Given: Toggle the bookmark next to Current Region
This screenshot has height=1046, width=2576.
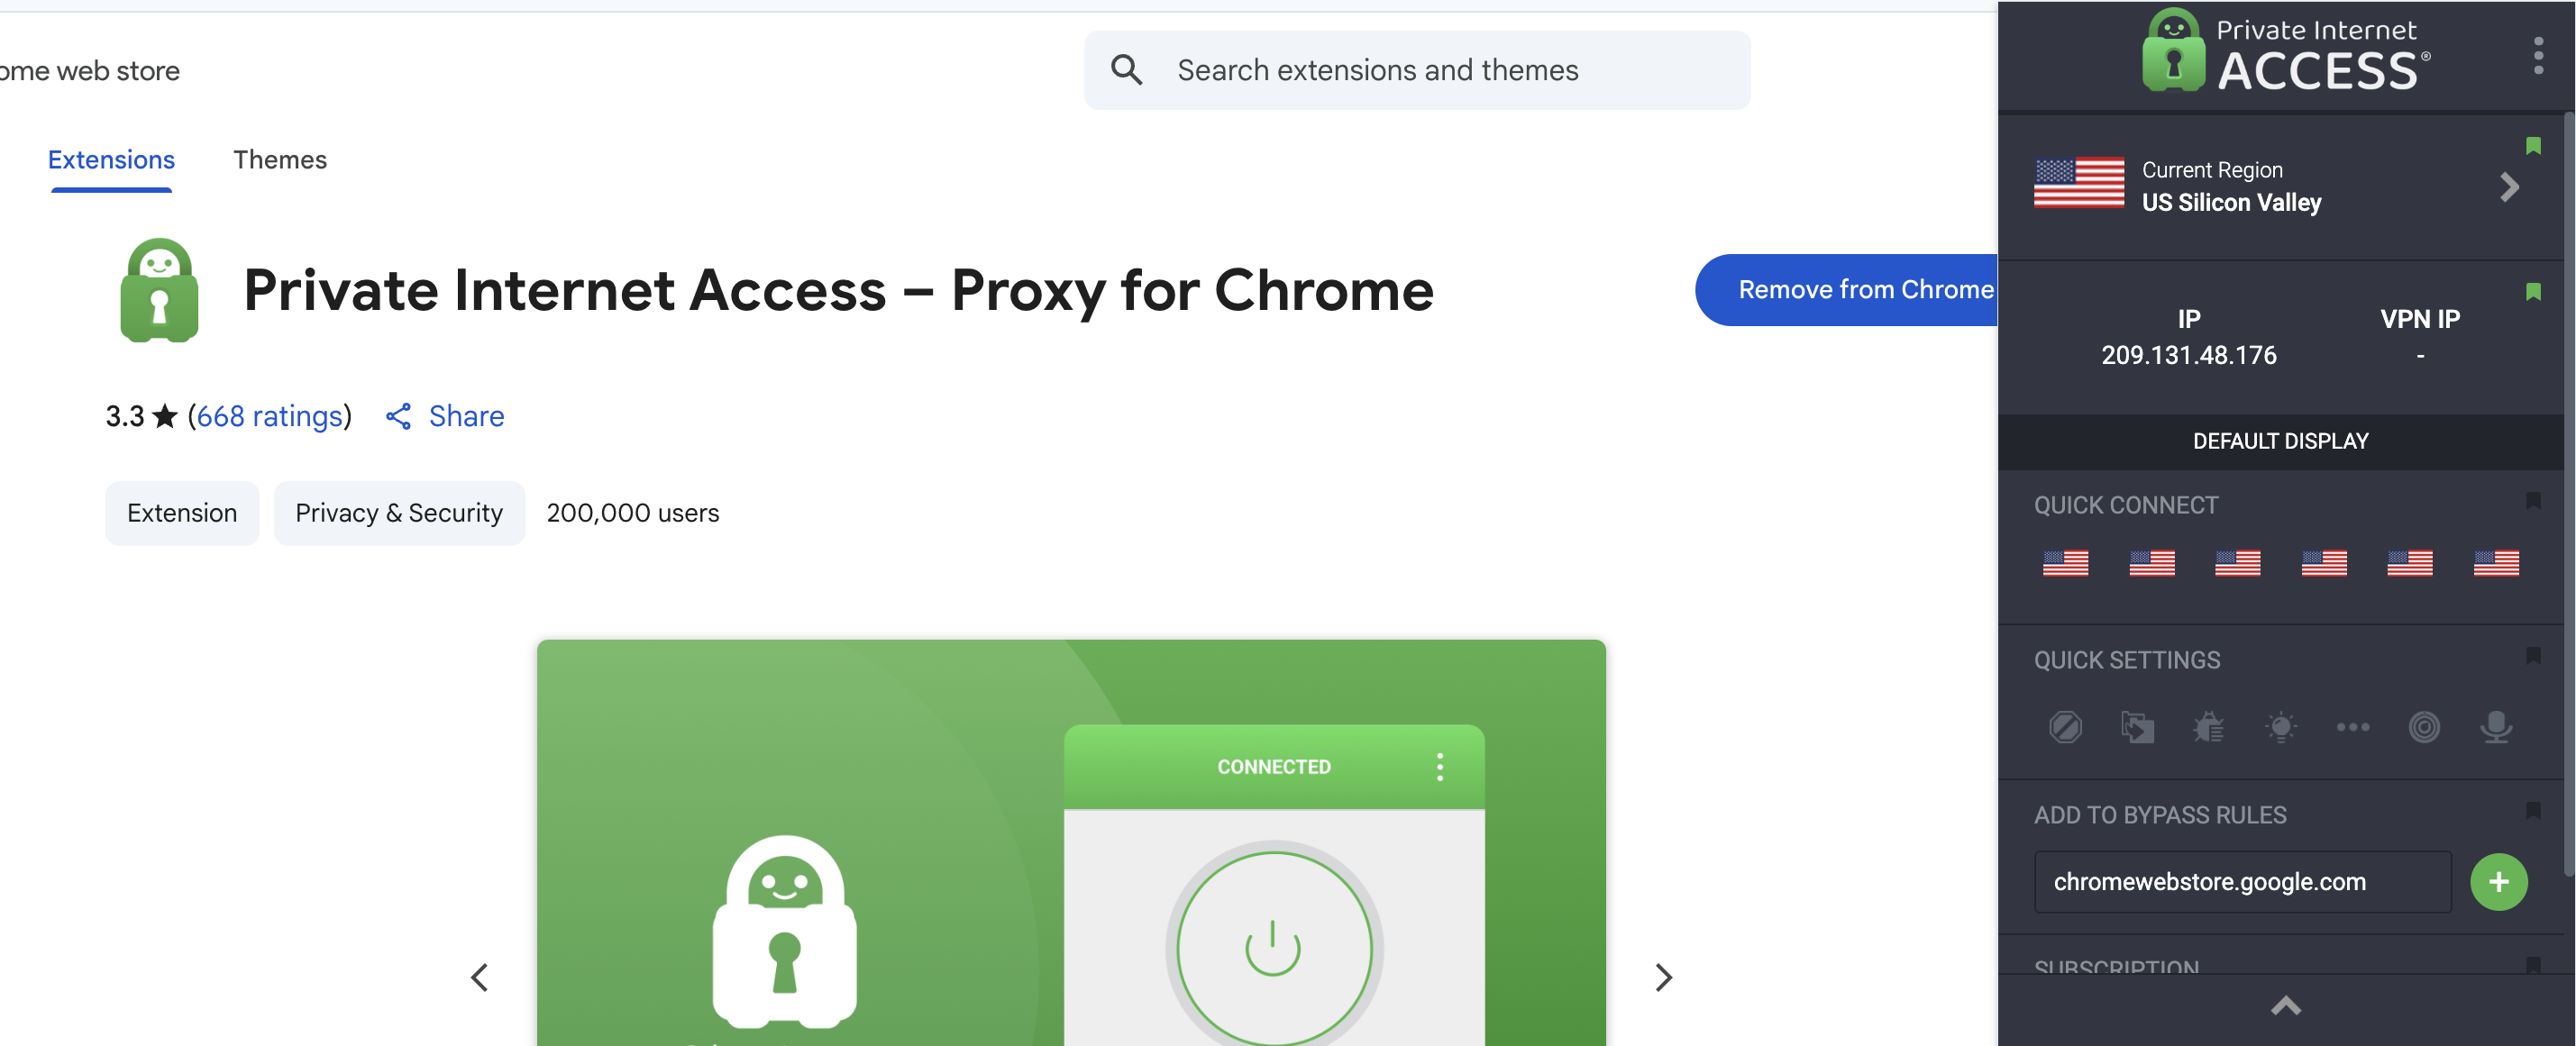Looking at the screenshot, I should (x=2534, y=146).
